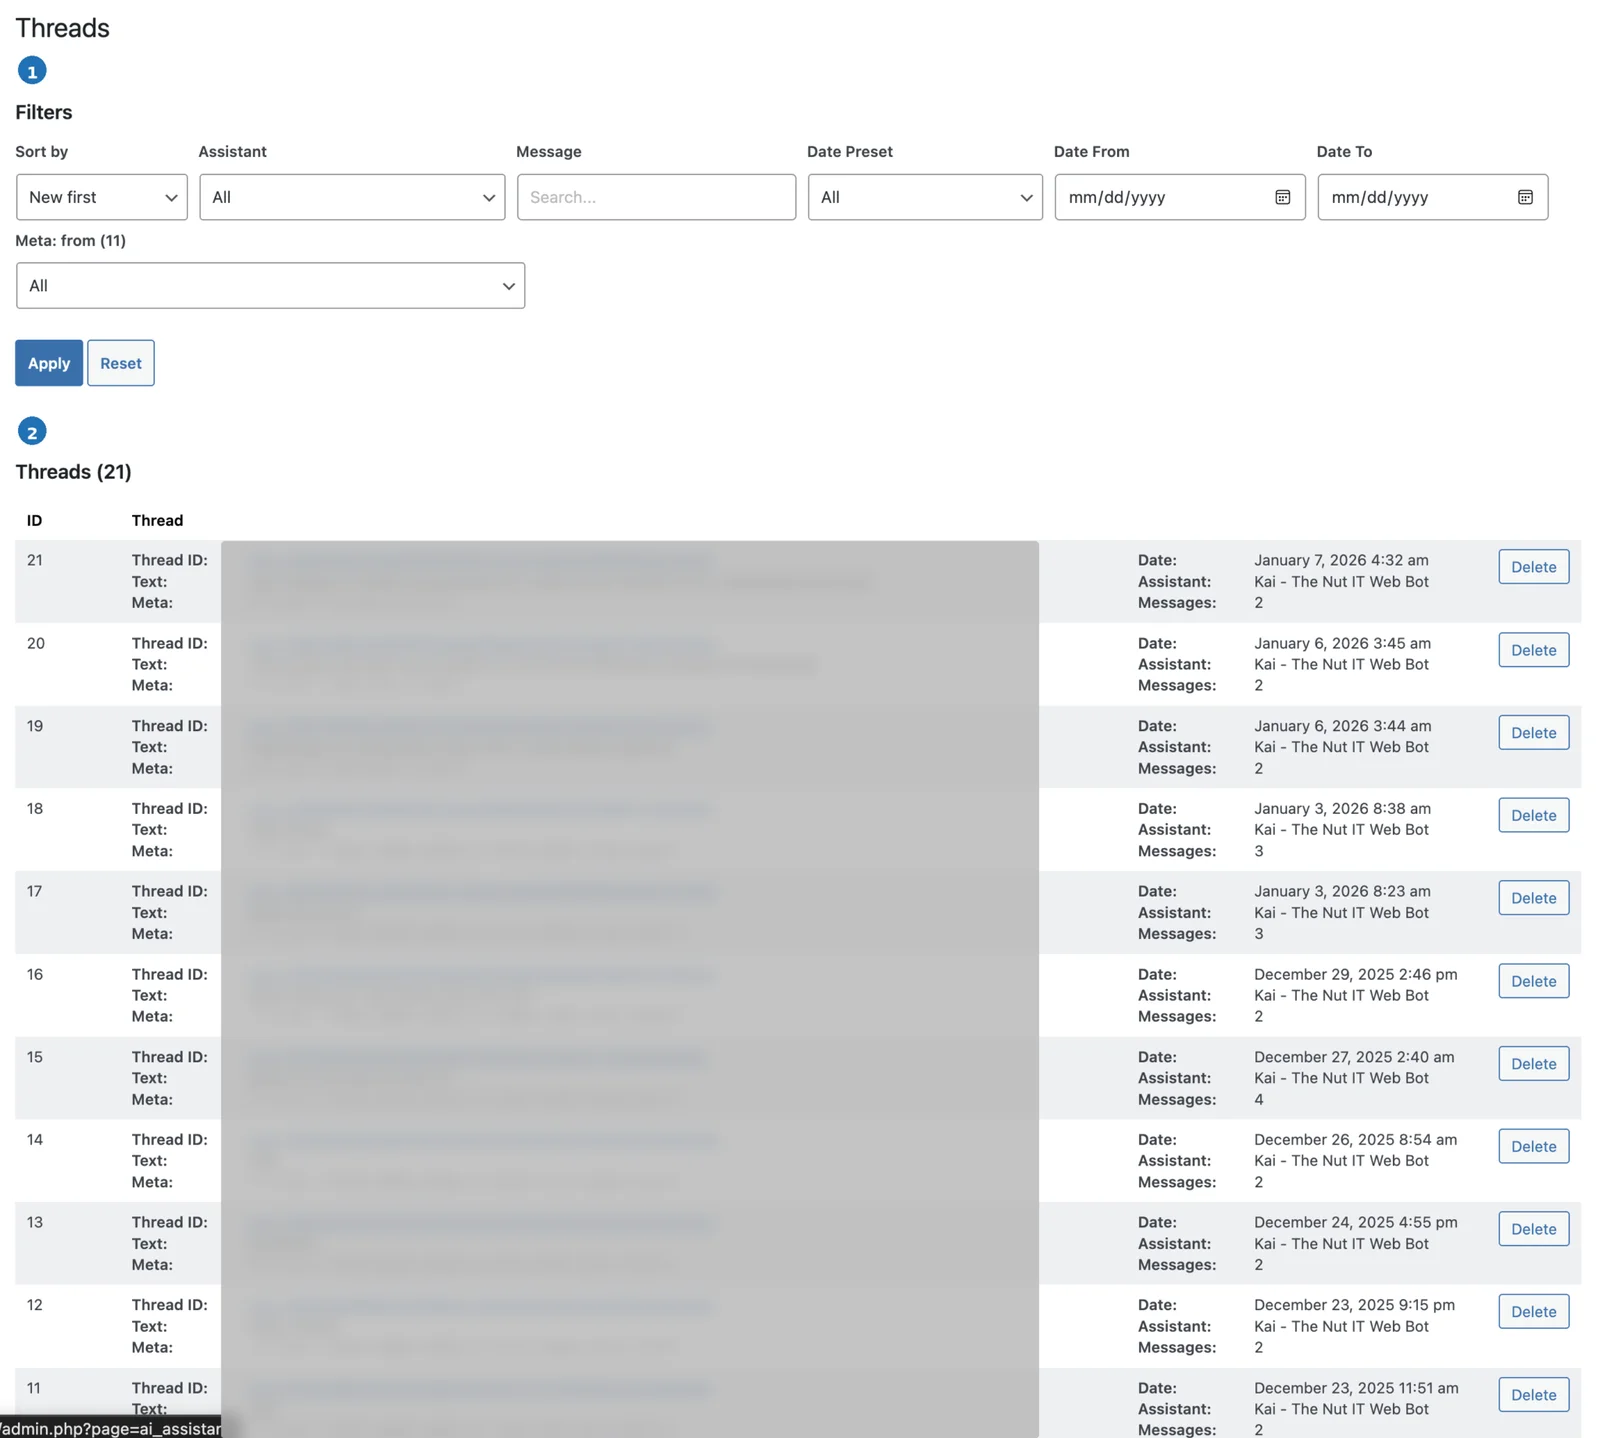Viewport: 1600px width, 1438px height.
Task: Remove thread 16 from December 29, 2025
Action: point(1533,981)
